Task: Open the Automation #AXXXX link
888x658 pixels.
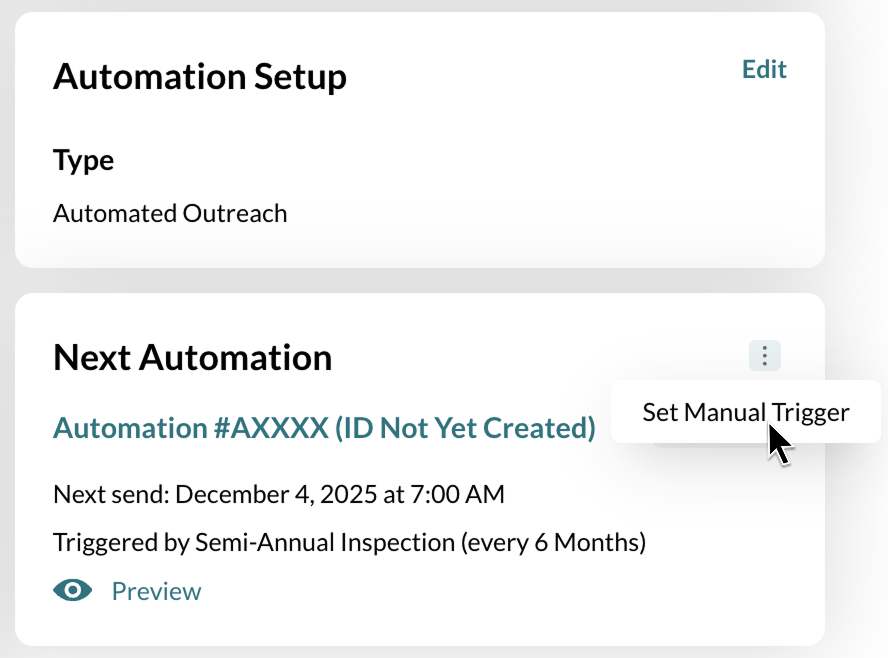Action: click(x=324, y=428)
